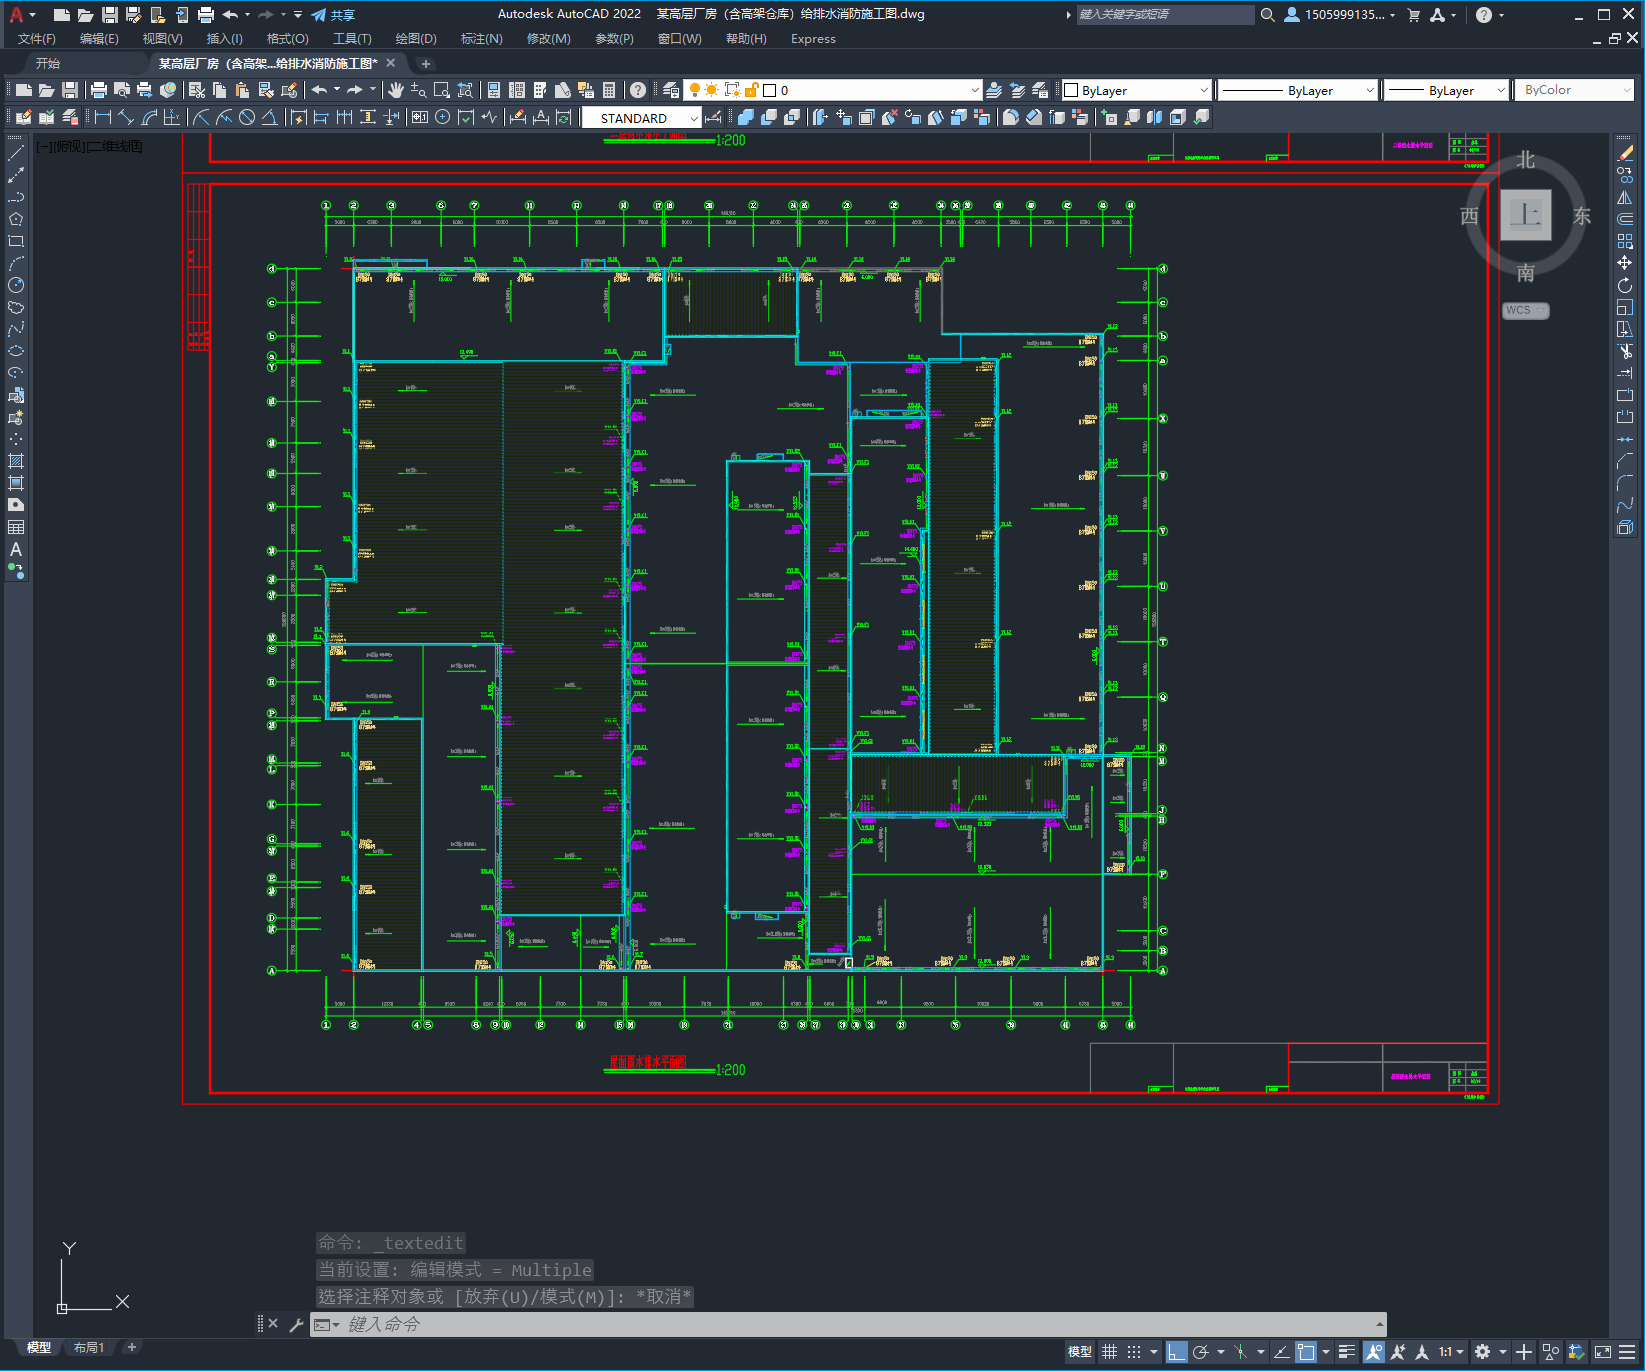Toggle Ortho mode in status bar
The image size is (1645, 1371).
(x=1177, y=1352)
